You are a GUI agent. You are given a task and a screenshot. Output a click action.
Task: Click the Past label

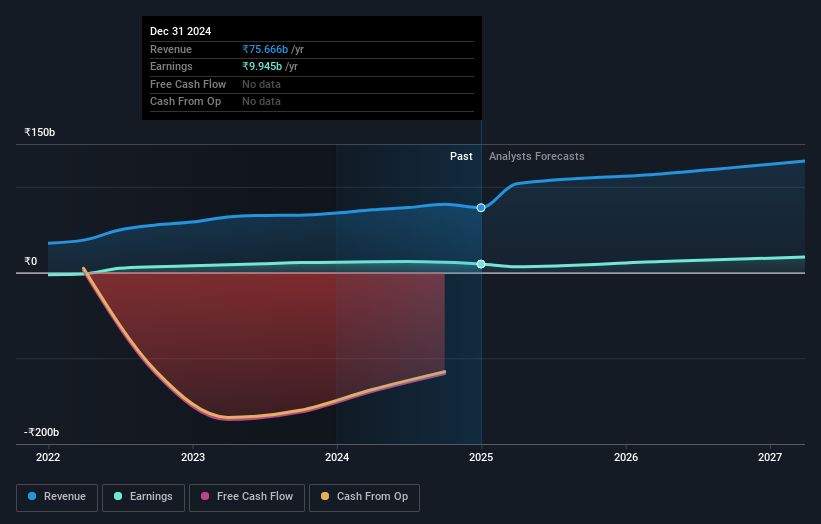point(461,156)
